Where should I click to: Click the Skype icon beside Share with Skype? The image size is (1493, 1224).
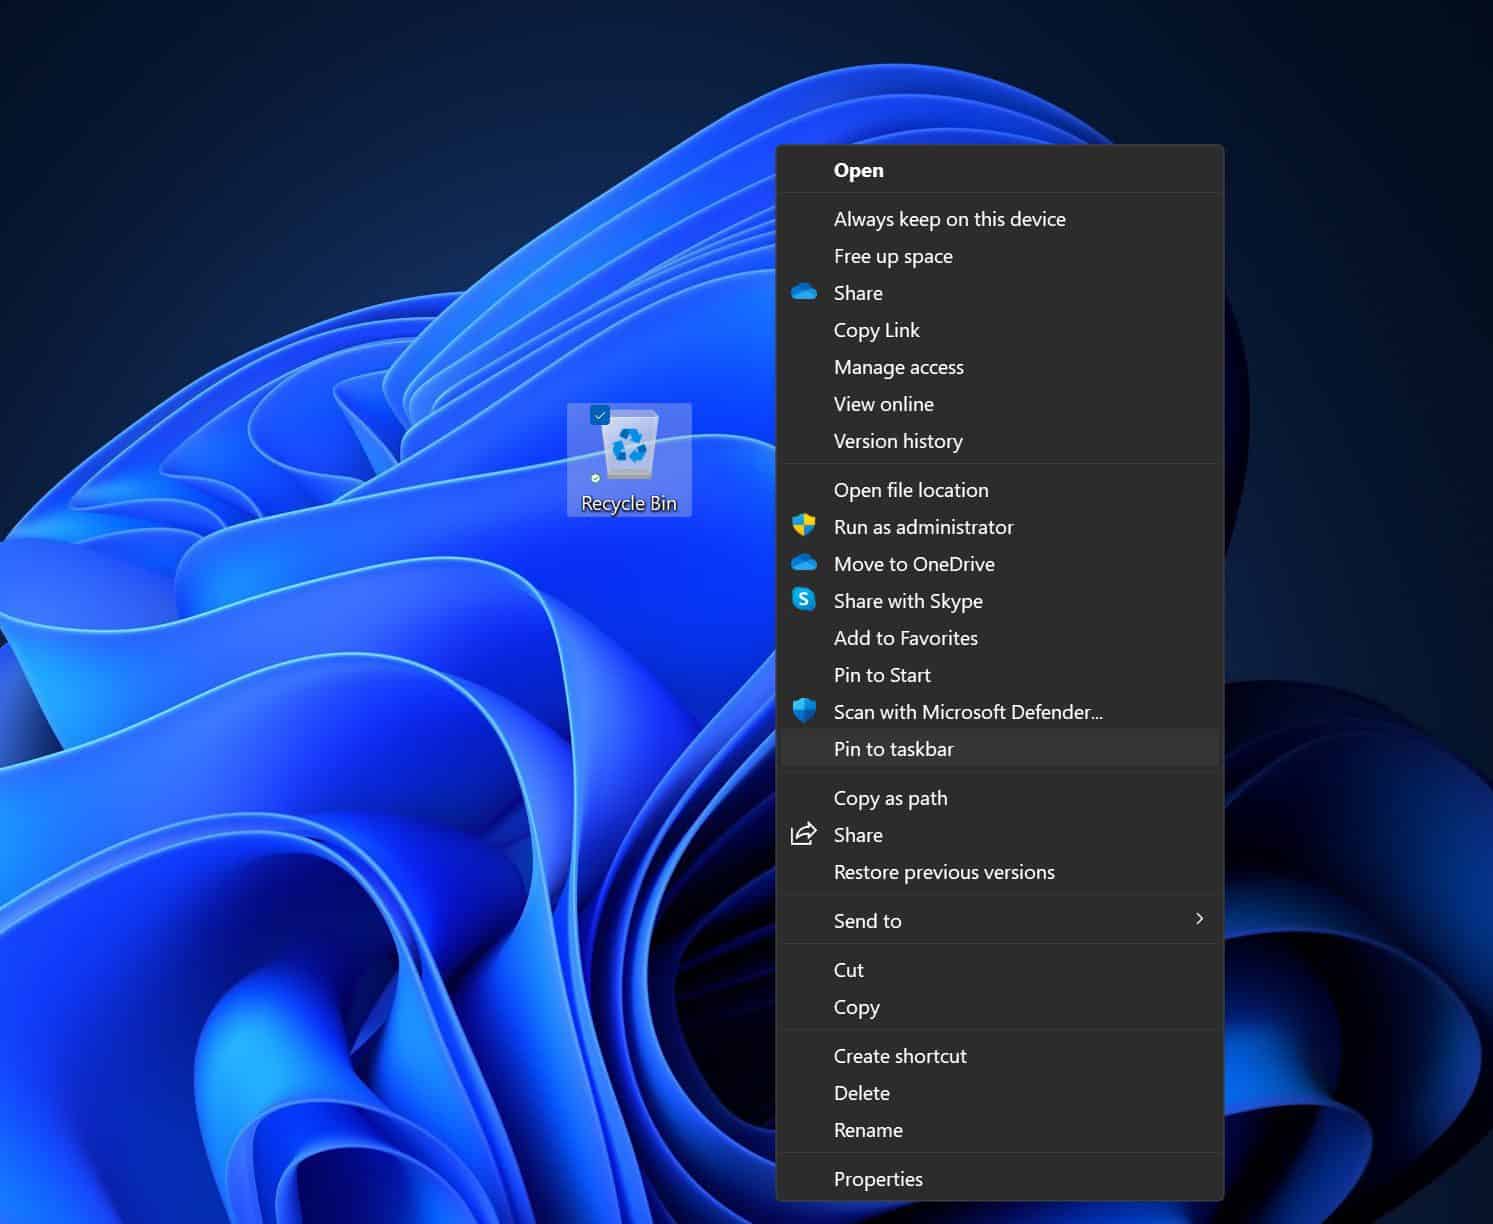pyautogui.click(x=805, y=600)
